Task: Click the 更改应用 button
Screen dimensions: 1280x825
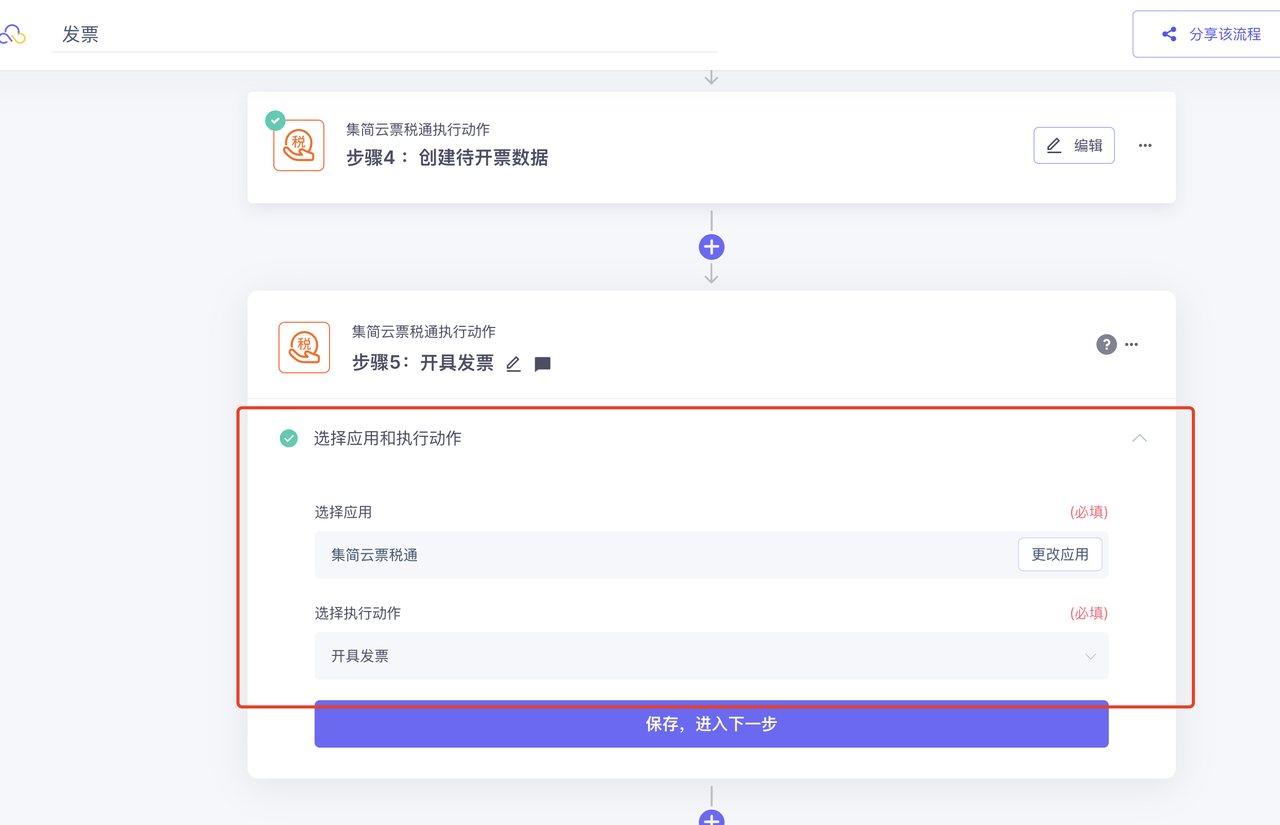Action: point(1060,554)
